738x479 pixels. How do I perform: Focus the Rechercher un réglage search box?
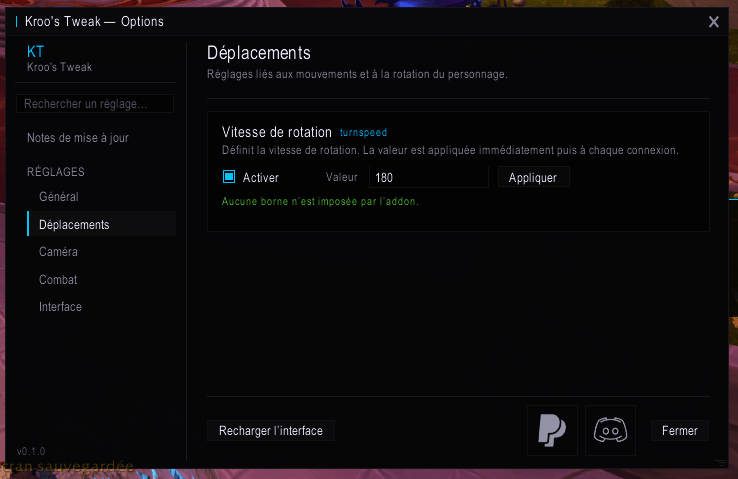[95, 104]
